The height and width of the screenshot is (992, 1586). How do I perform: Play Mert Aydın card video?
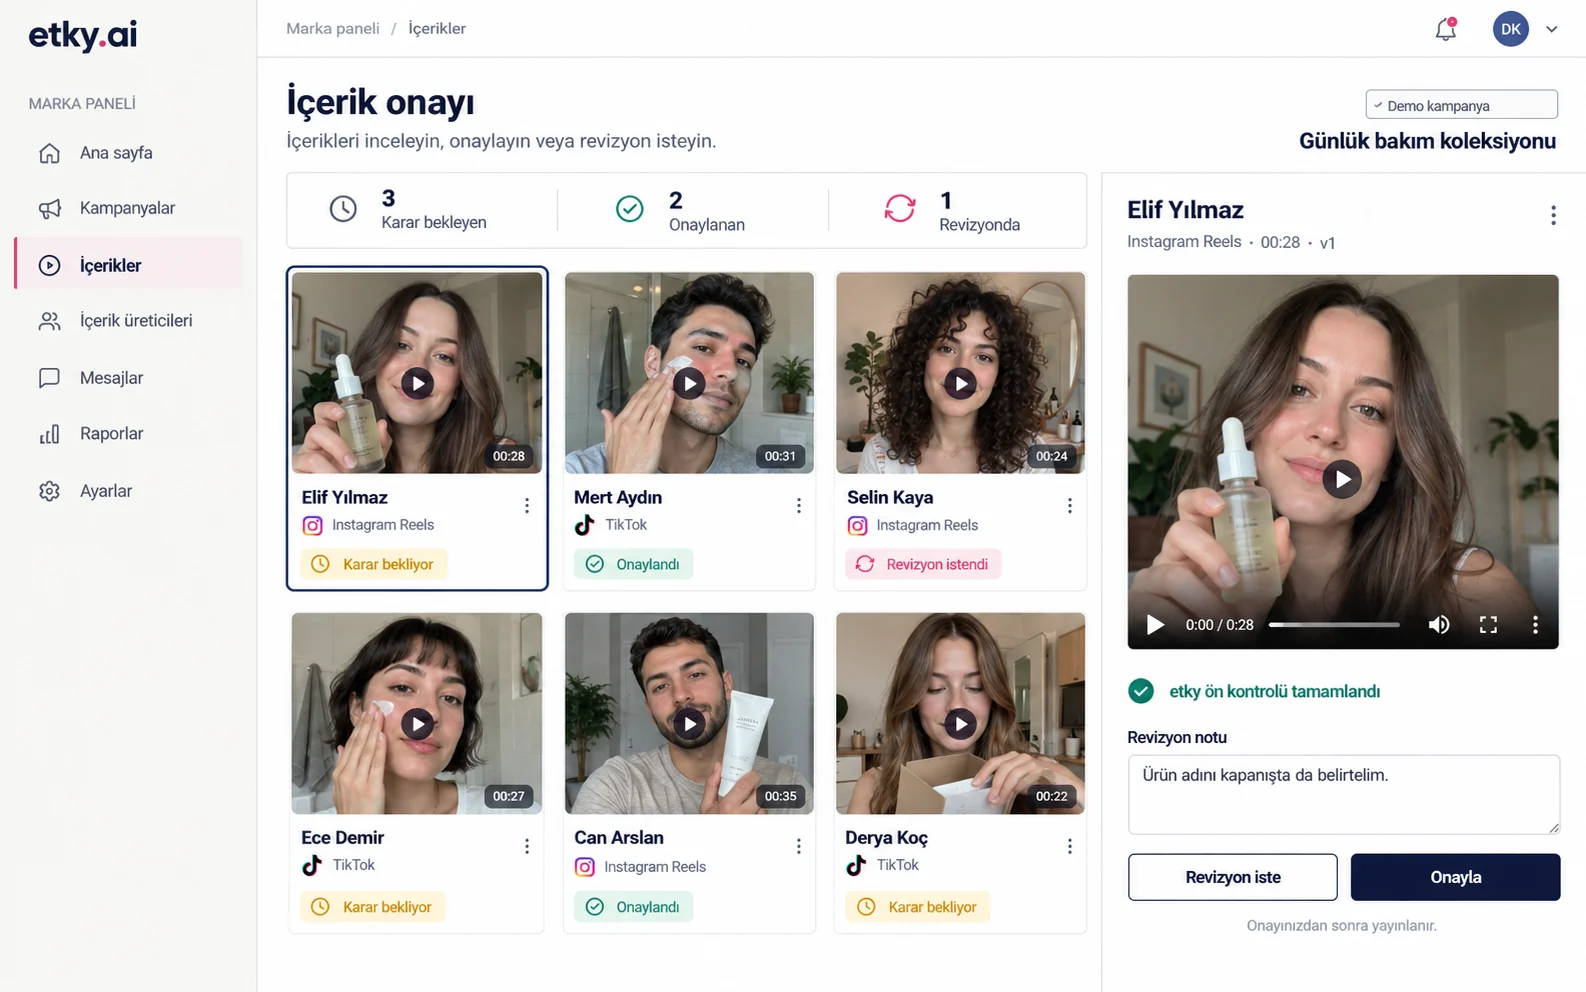click(x=689, y=383)
